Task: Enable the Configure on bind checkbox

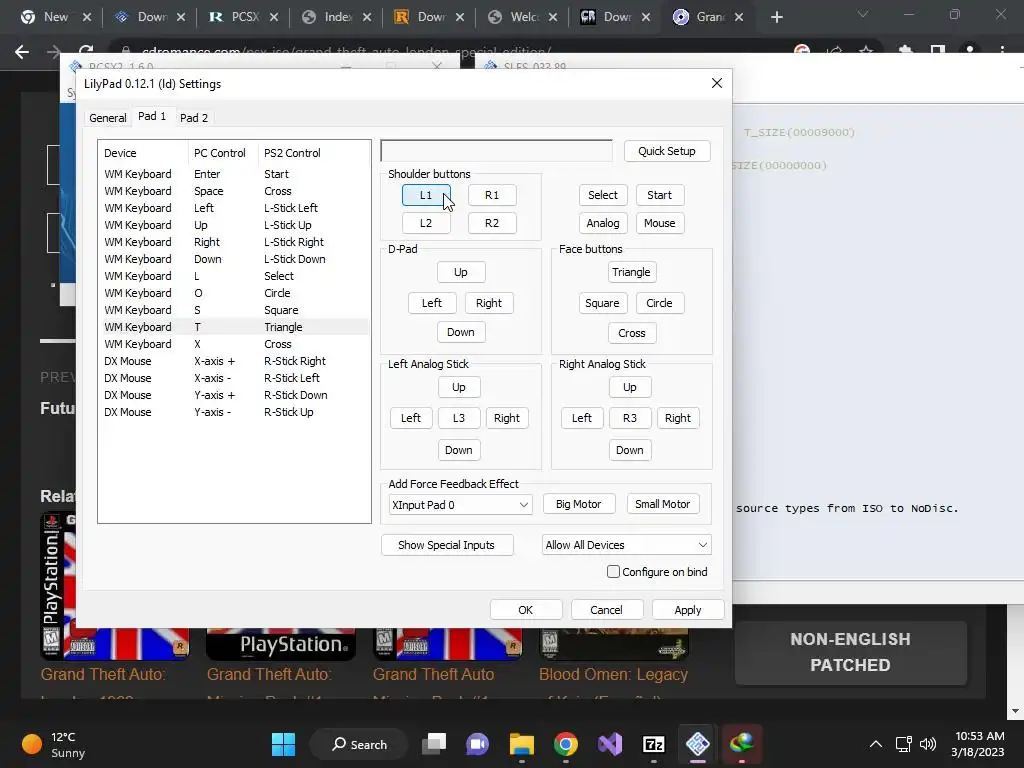Action: (x=613, y=571)
